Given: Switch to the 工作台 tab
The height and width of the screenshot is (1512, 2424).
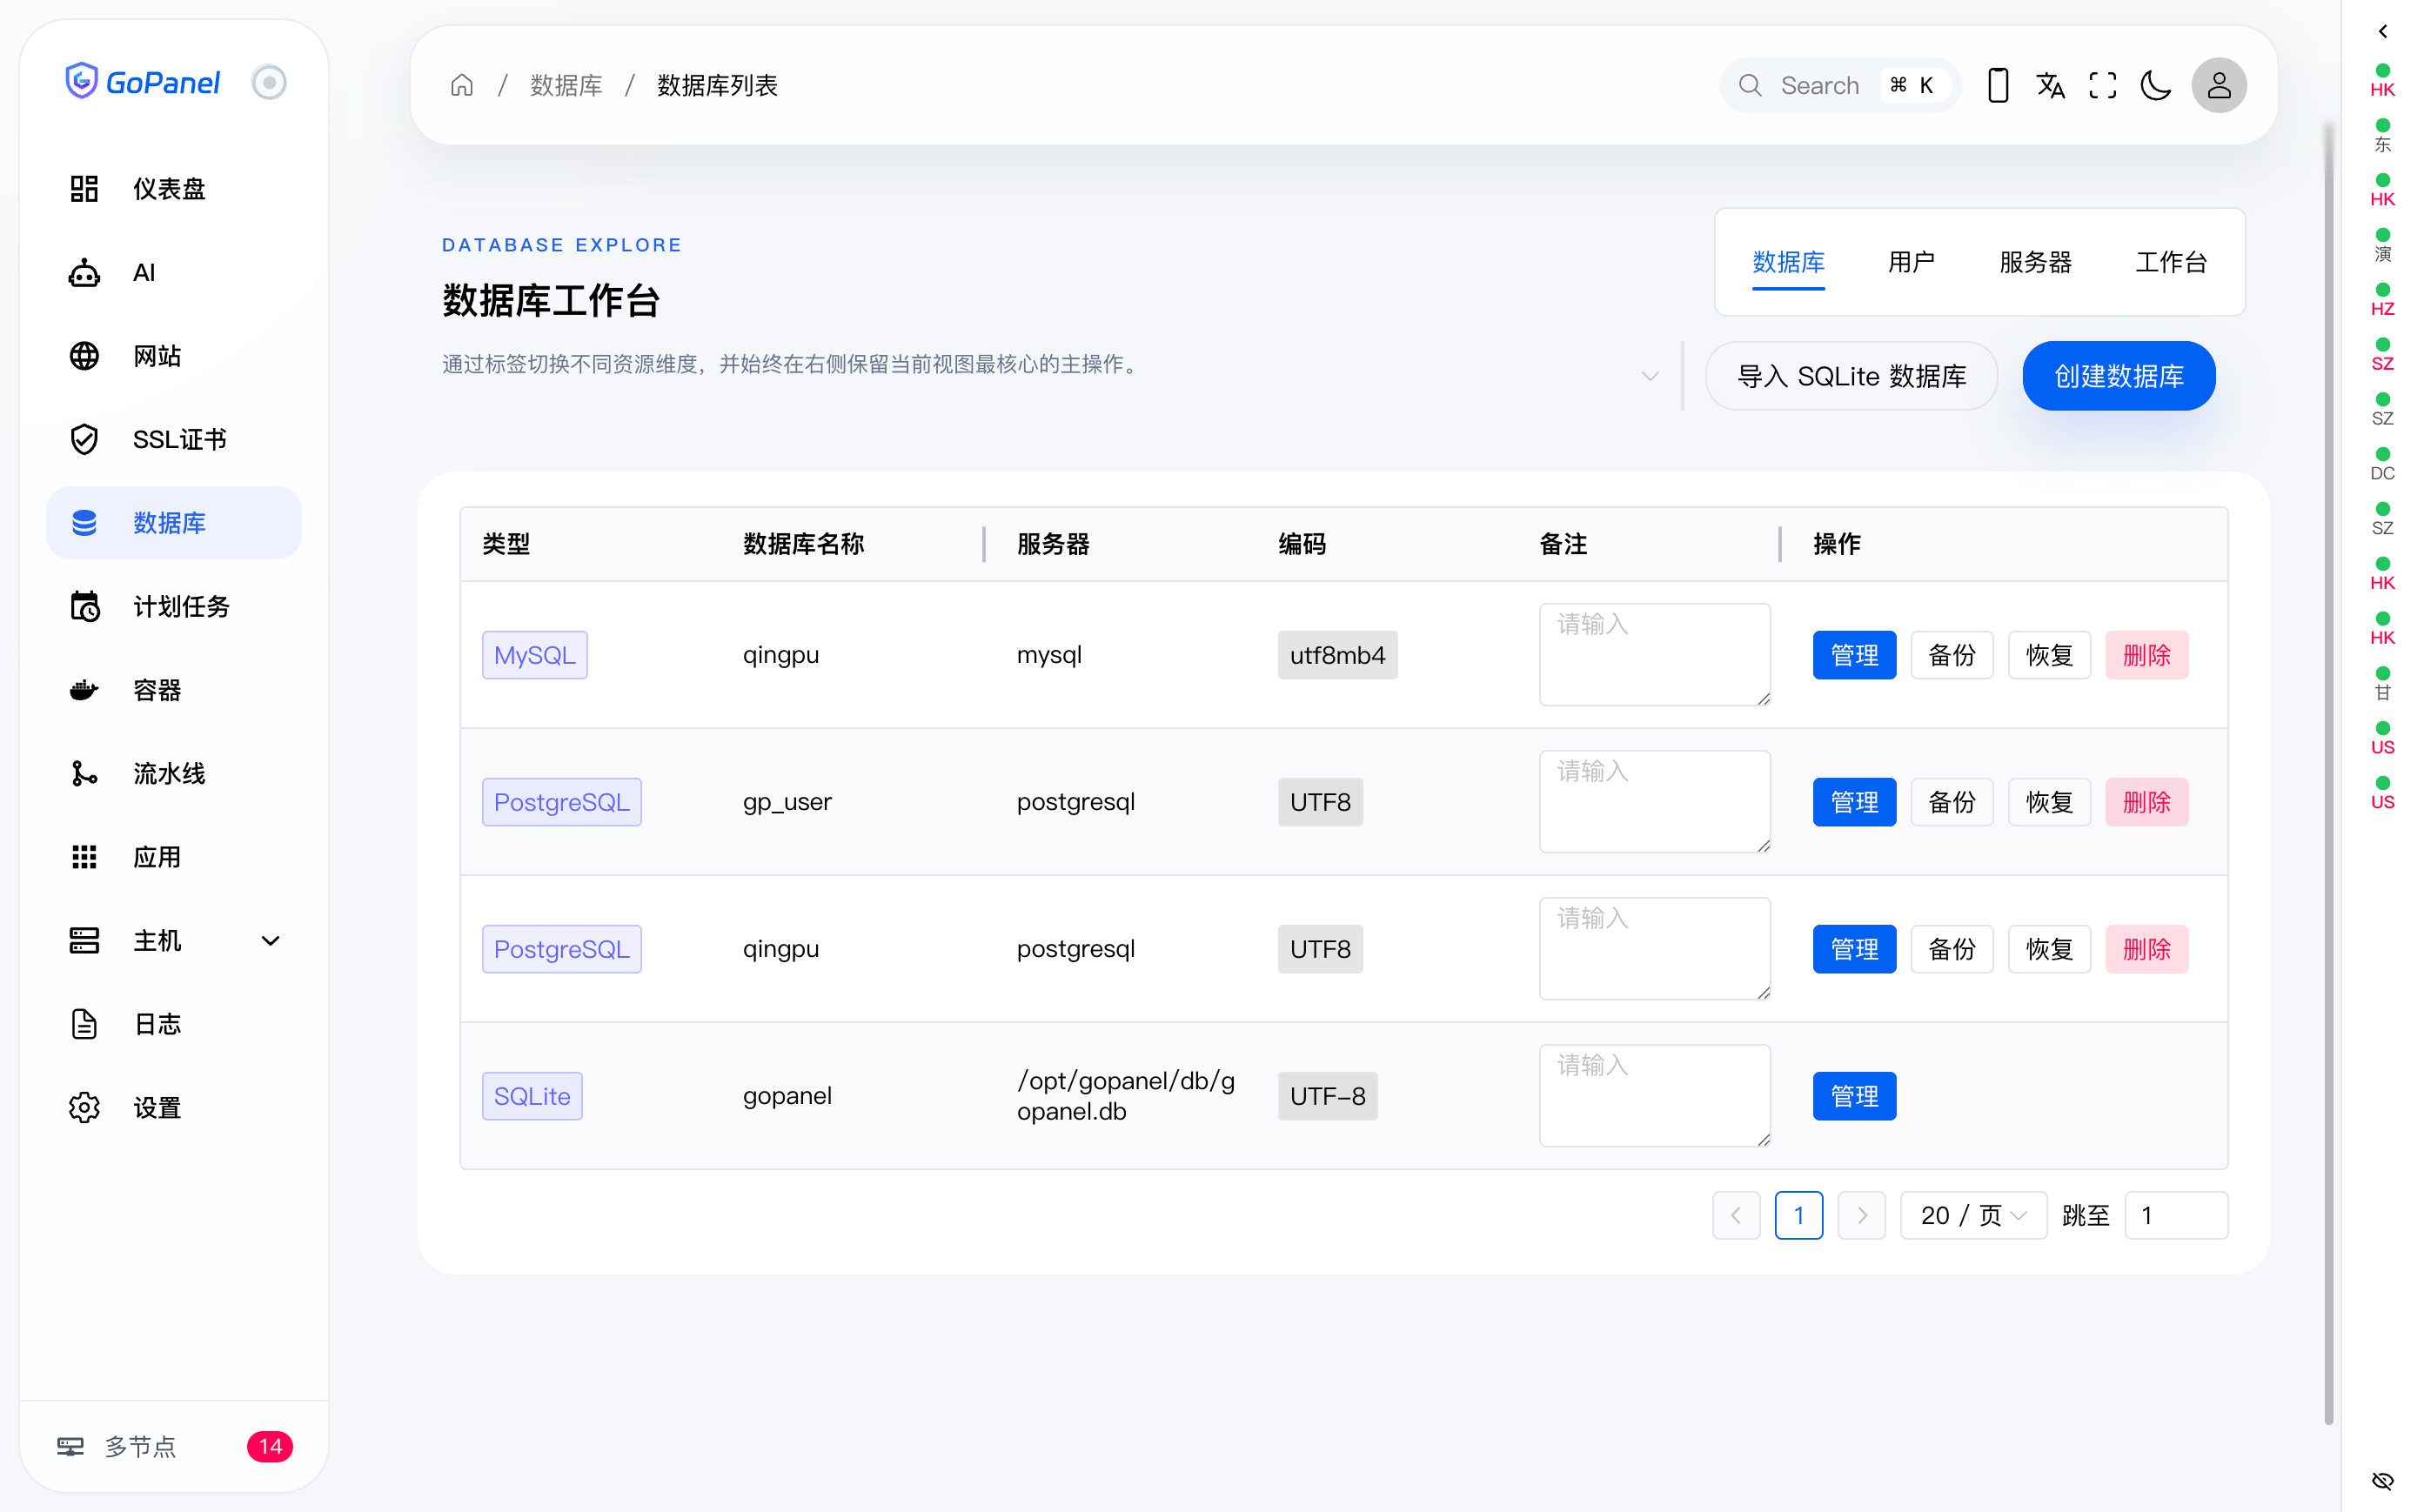Looking at the screenshot, I should pos(2171,262).
